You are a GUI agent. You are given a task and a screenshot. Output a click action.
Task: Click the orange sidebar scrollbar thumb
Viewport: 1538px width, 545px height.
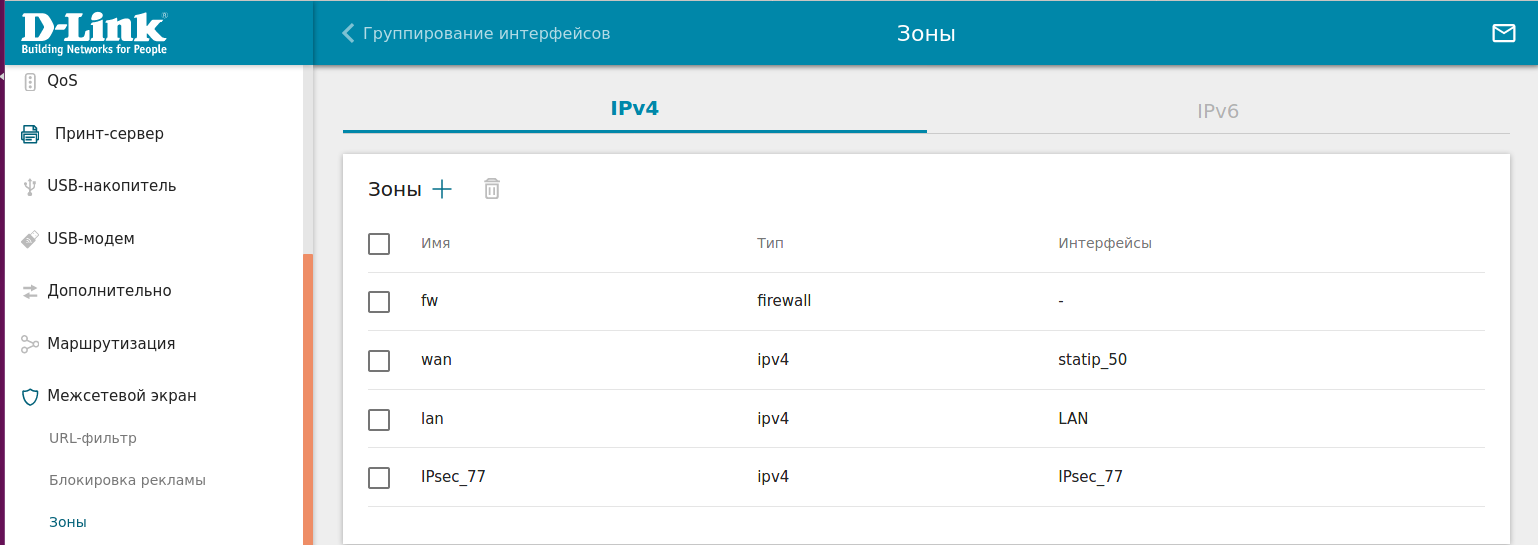point(308,400)
